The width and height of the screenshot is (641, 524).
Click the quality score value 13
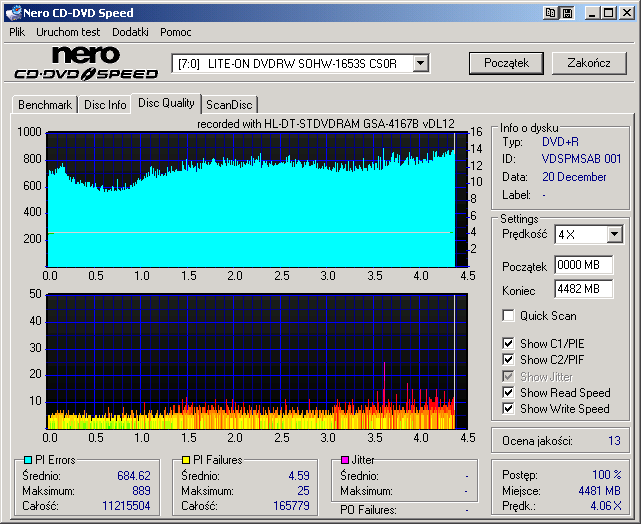[614, 441]
